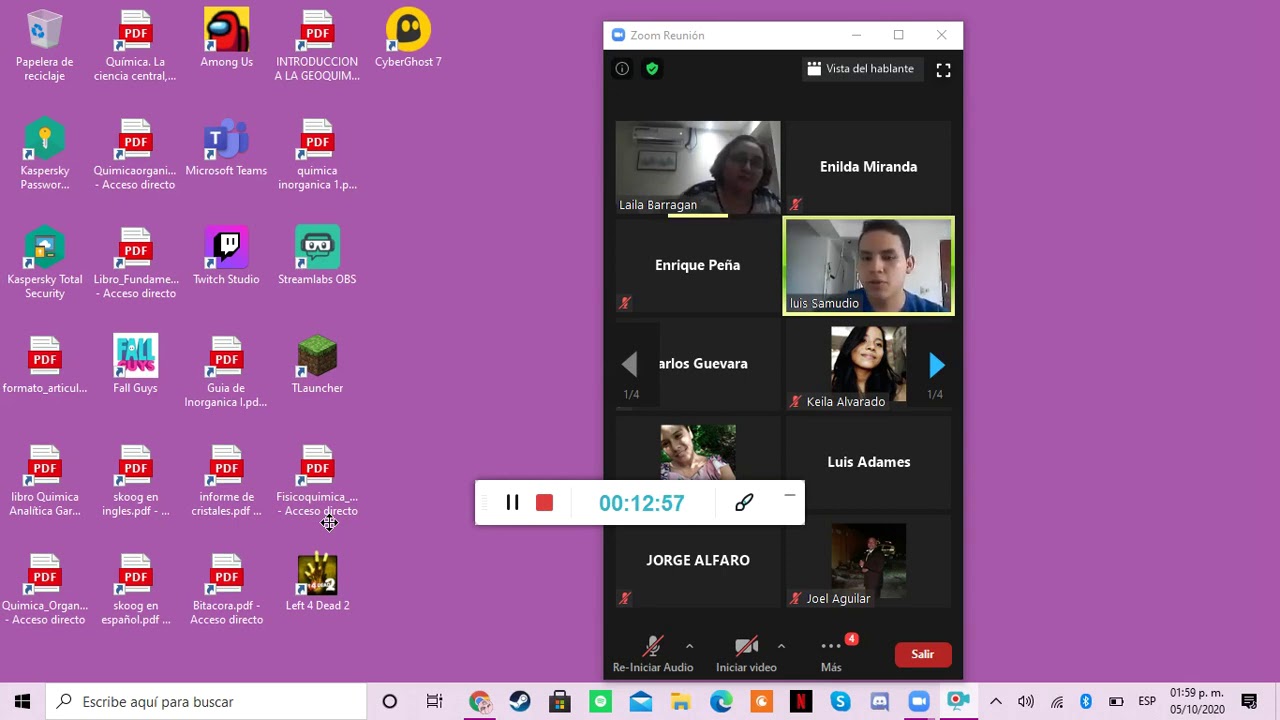Open the Among Us desktop shortcut

[227, 39]
